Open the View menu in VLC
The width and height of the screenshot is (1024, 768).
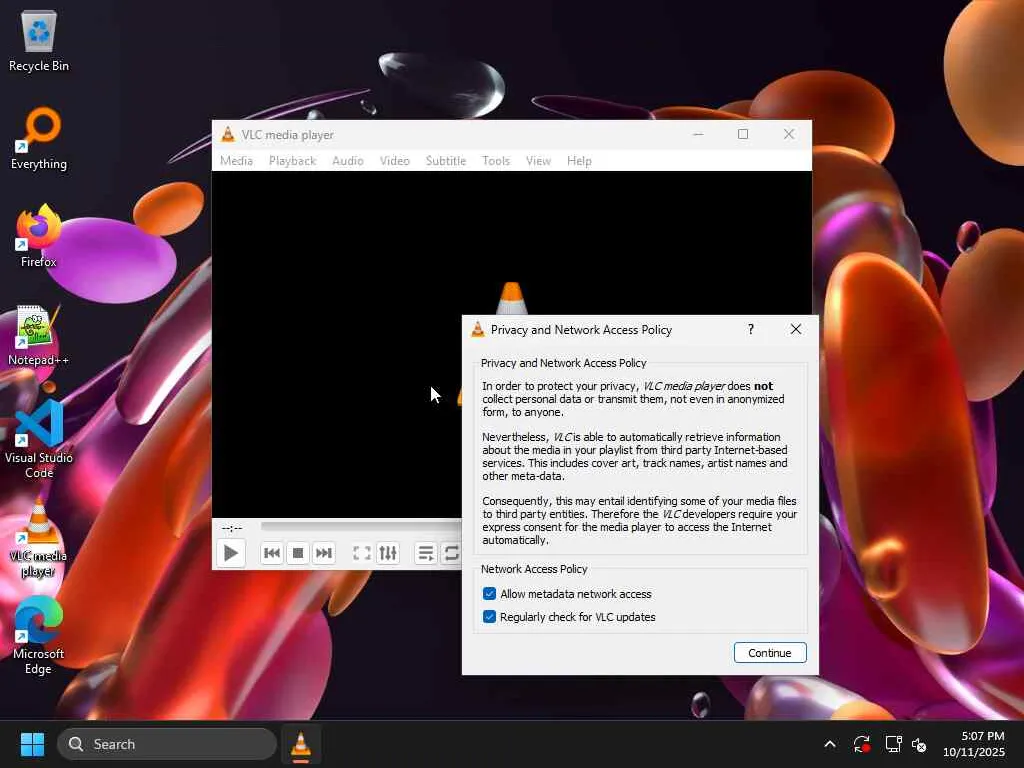[x=538, y=161]
